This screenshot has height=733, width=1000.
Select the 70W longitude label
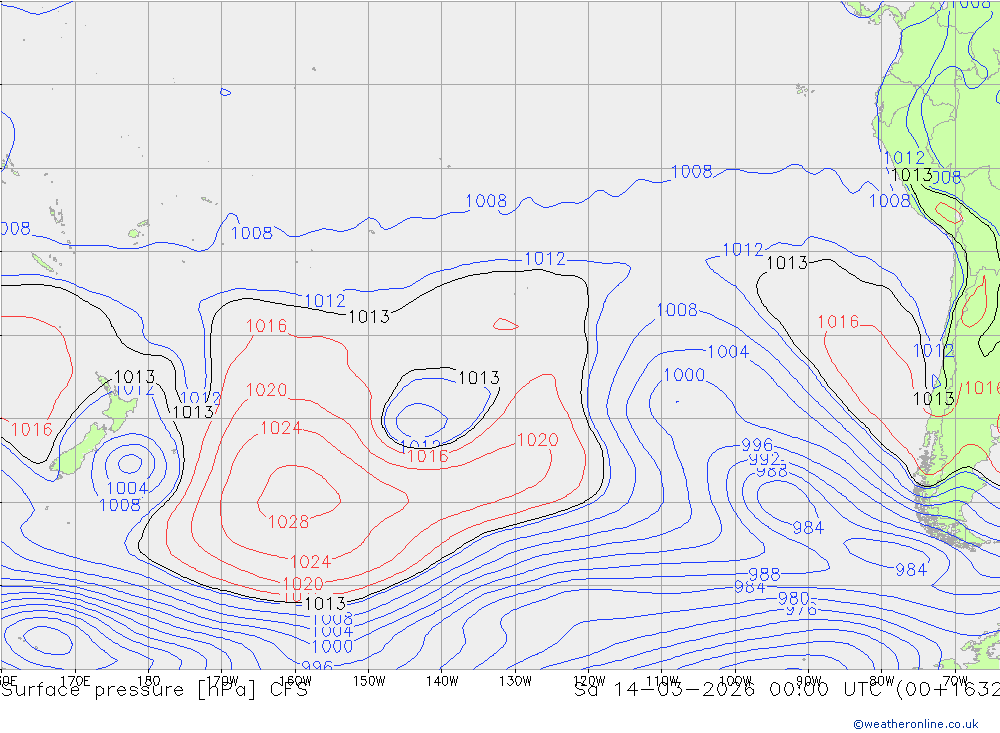955,681
